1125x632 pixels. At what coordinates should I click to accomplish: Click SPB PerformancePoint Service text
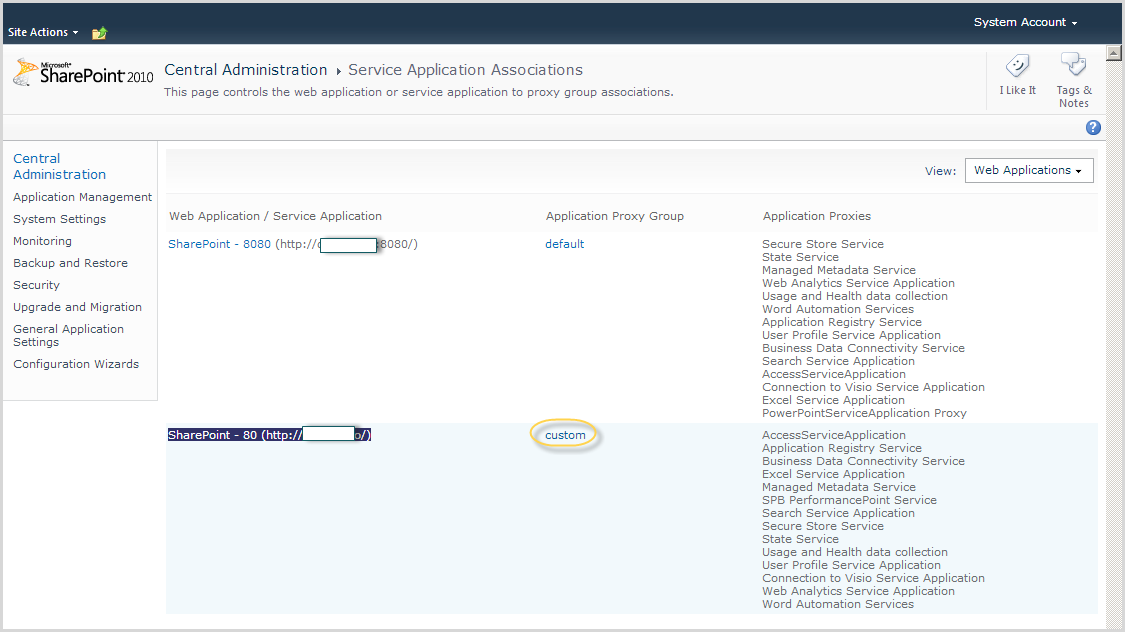coord(849,500)
